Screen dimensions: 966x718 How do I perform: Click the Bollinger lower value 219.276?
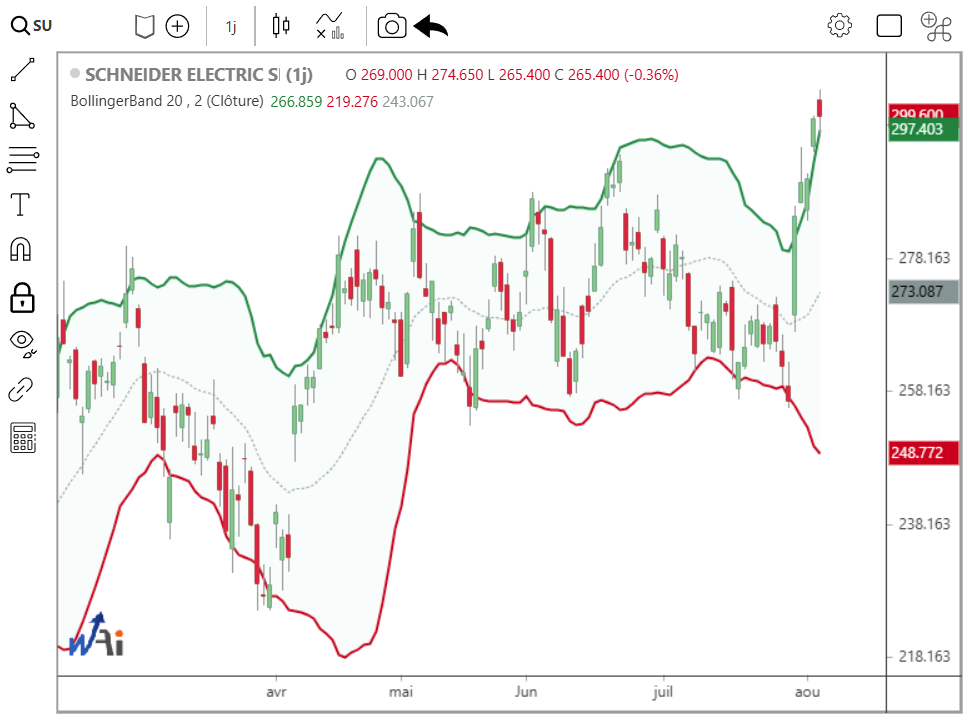[352, 102]
